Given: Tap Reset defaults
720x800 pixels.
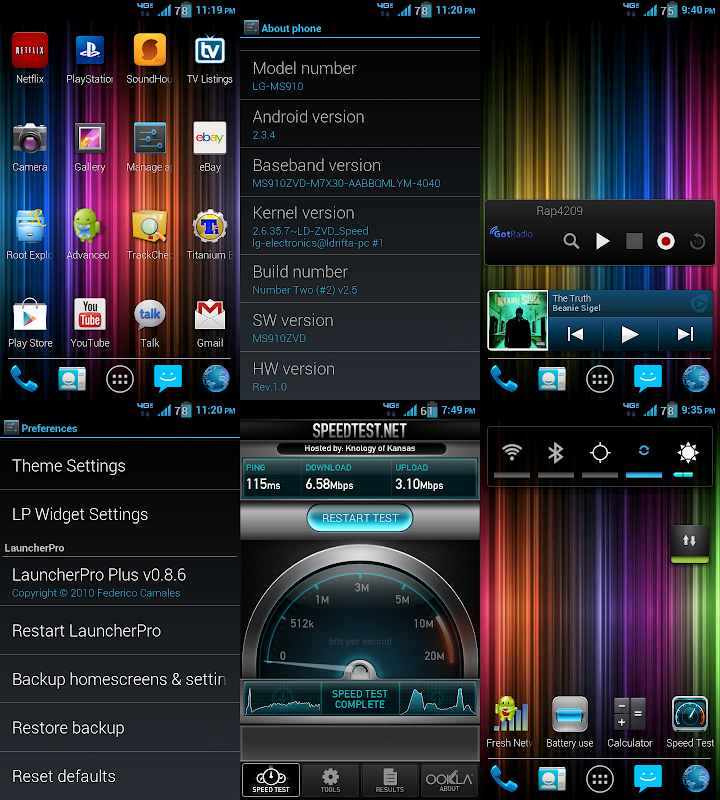Looking at the screenshot, I should click(120, 776).
